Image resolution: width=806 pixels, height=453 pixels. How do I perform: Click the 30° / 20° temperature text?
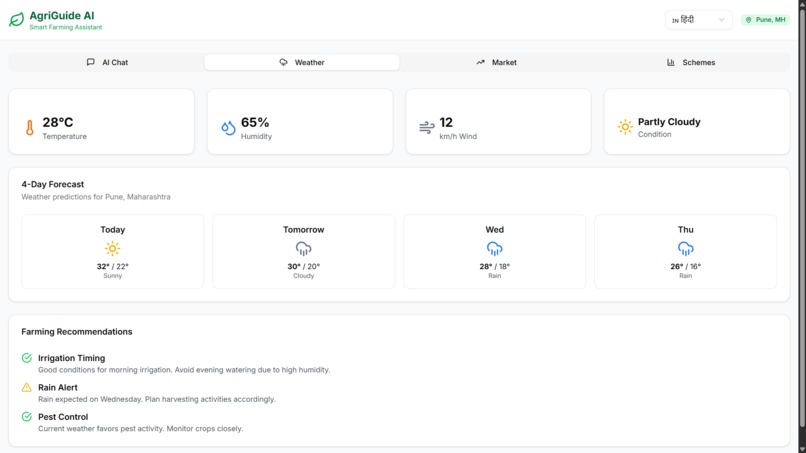pyautogui.click(x=303, y=266)
